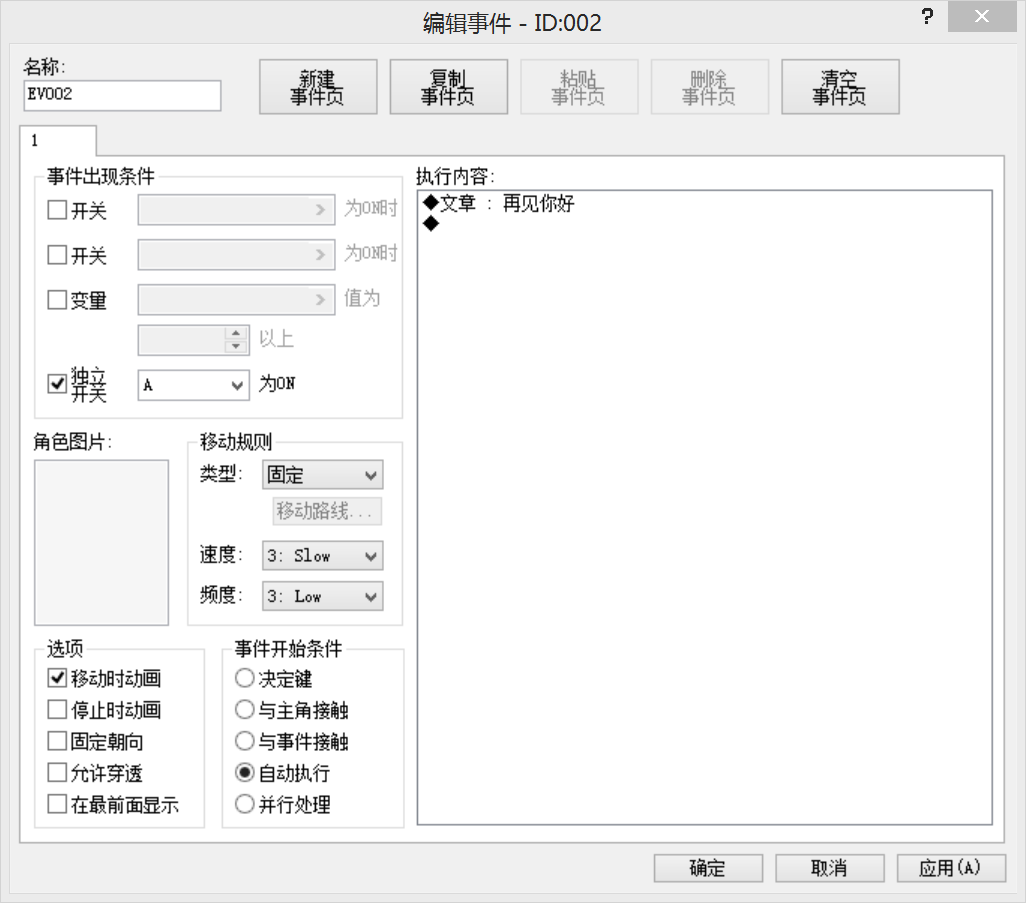Check the 在最前面显示 option
Screen dimensions: 1026x903
coord(58,804)
